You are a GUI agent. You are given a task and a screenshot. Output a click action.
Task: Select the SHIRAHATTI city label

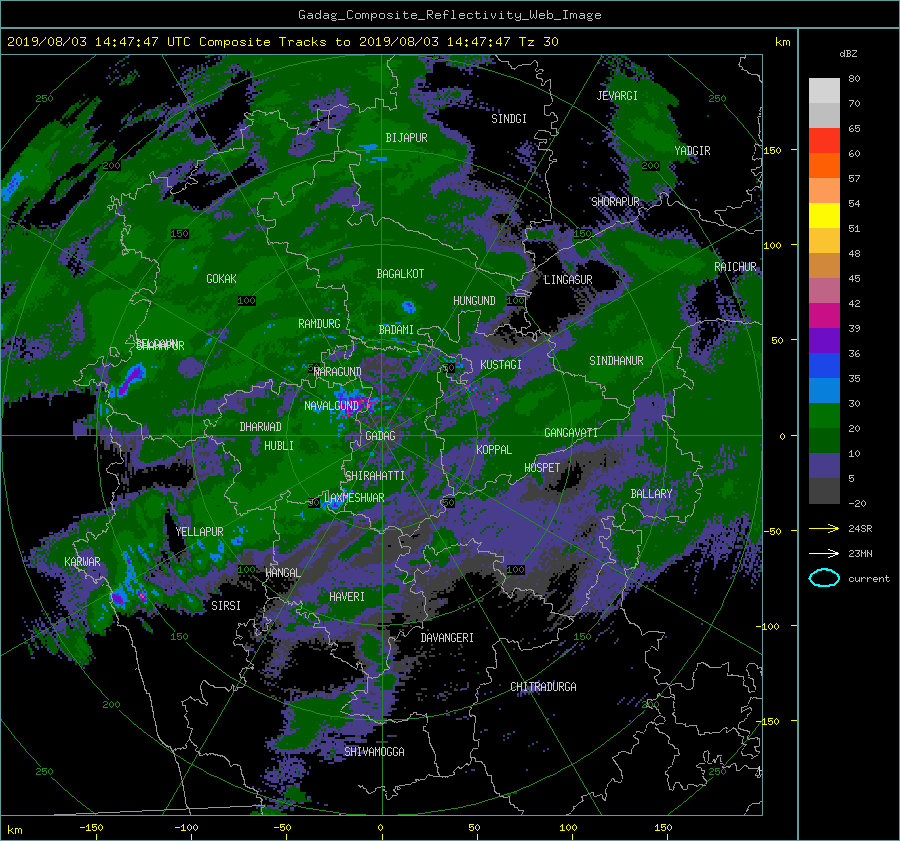(x=375, y=475)
